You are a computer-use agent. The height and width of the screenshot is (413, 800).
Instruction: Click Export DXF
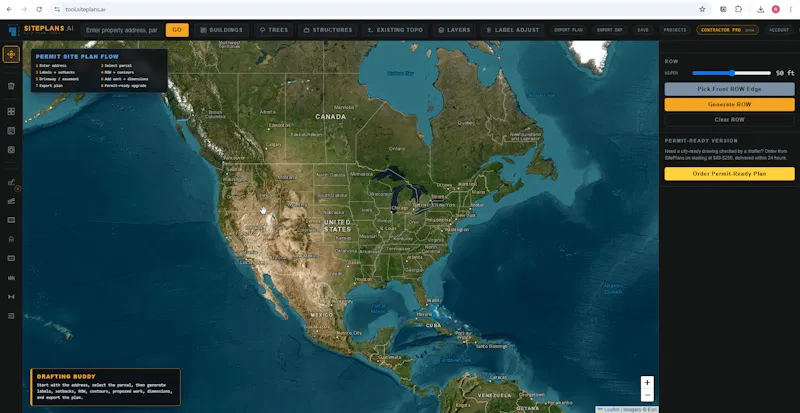coord(610,30)
